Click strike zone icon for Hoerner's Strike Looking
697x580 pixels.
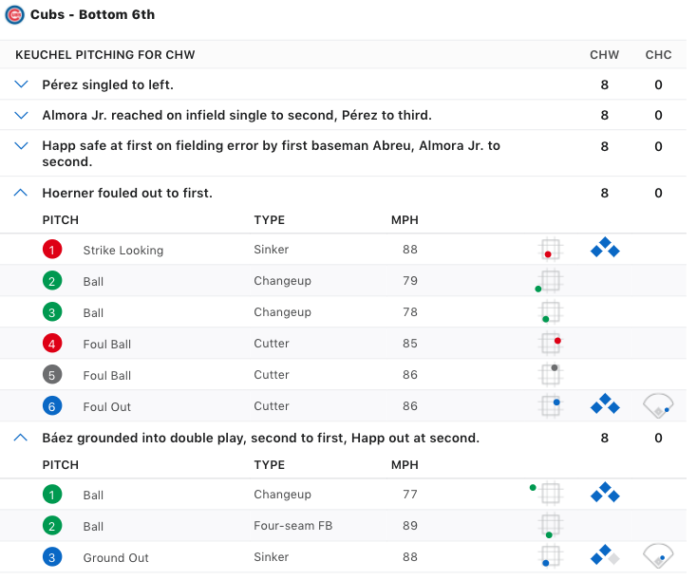(x=549, y=249)
